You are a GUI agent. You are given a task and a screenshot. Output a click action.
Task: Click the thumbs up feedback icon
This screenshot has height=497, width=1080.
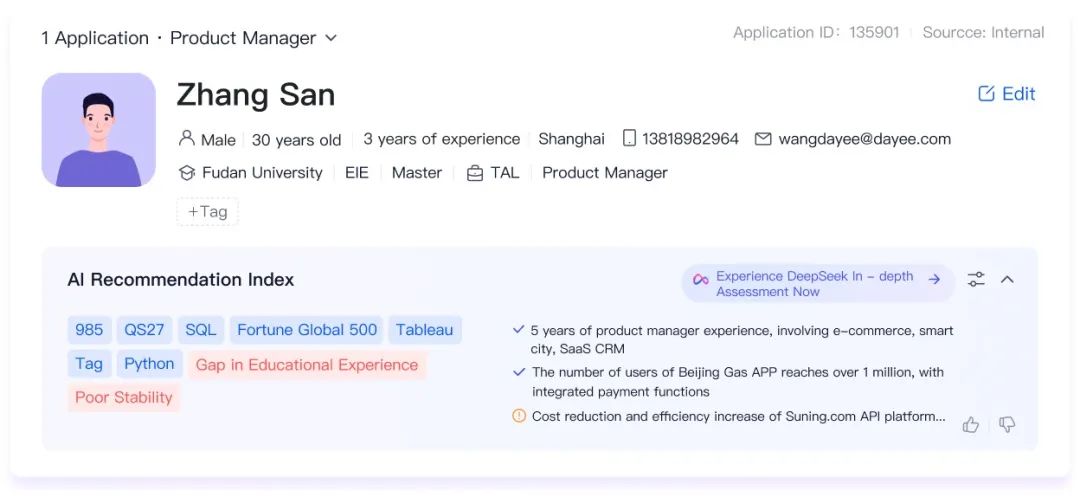point(970,425)
